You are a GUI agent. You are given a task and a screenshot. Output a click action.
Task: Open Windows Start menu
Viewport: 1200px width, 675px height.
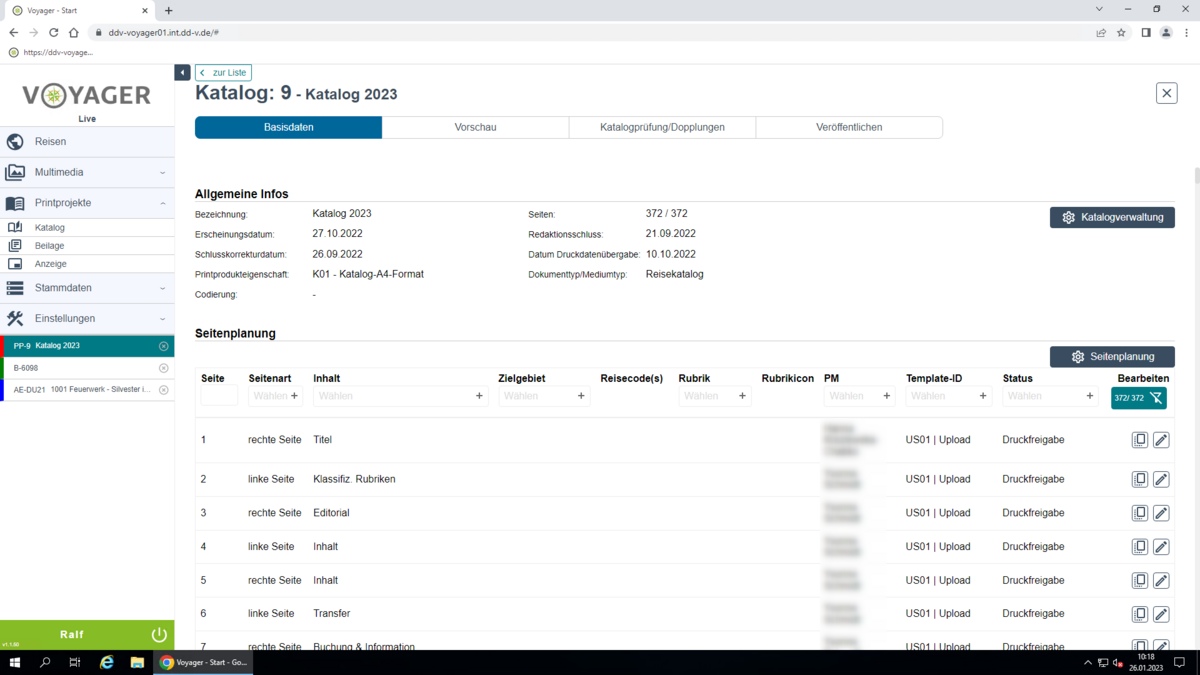pos(14,662)
